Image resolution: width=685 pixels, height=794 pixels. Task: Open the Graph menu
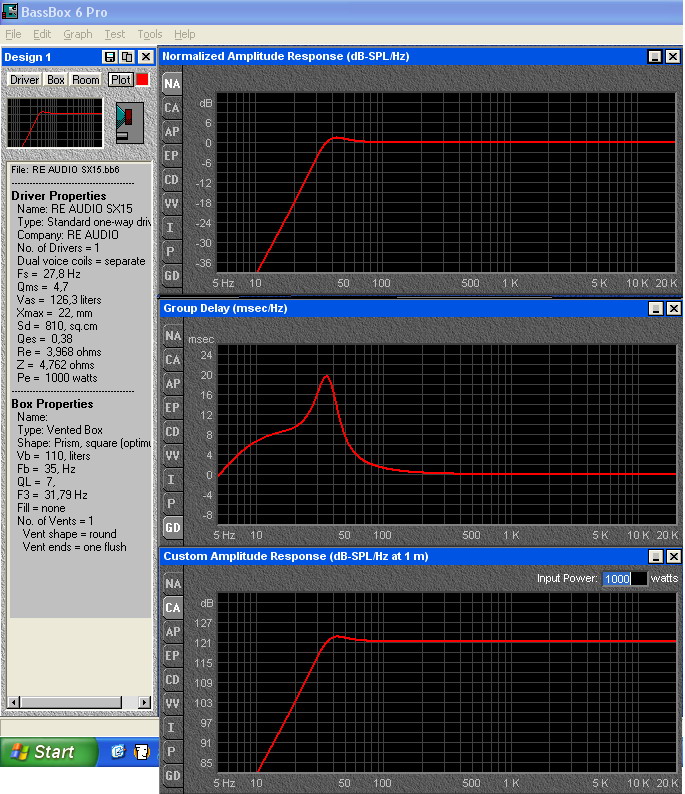(x=77, y=34)
